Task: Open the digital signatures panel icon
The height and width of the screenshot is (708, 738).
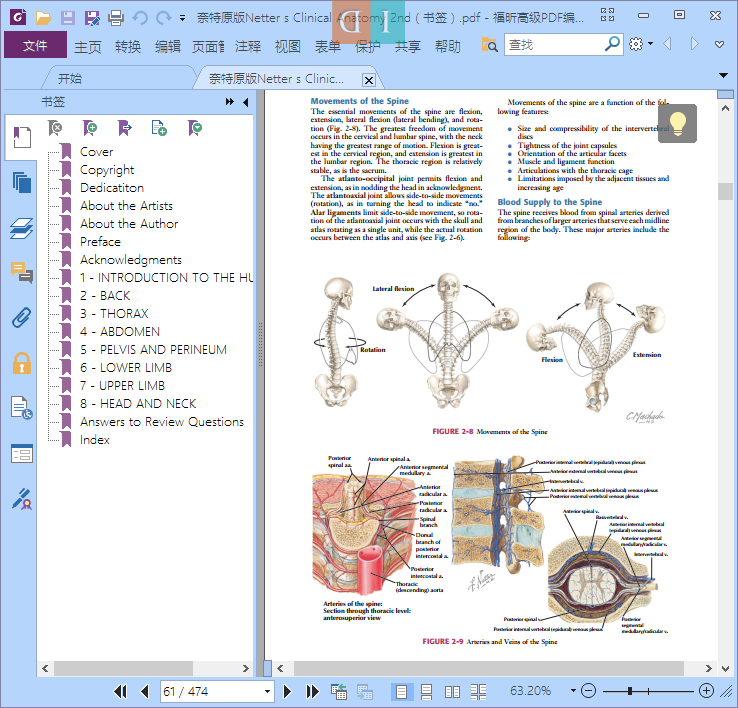Action: click(22, 499)
